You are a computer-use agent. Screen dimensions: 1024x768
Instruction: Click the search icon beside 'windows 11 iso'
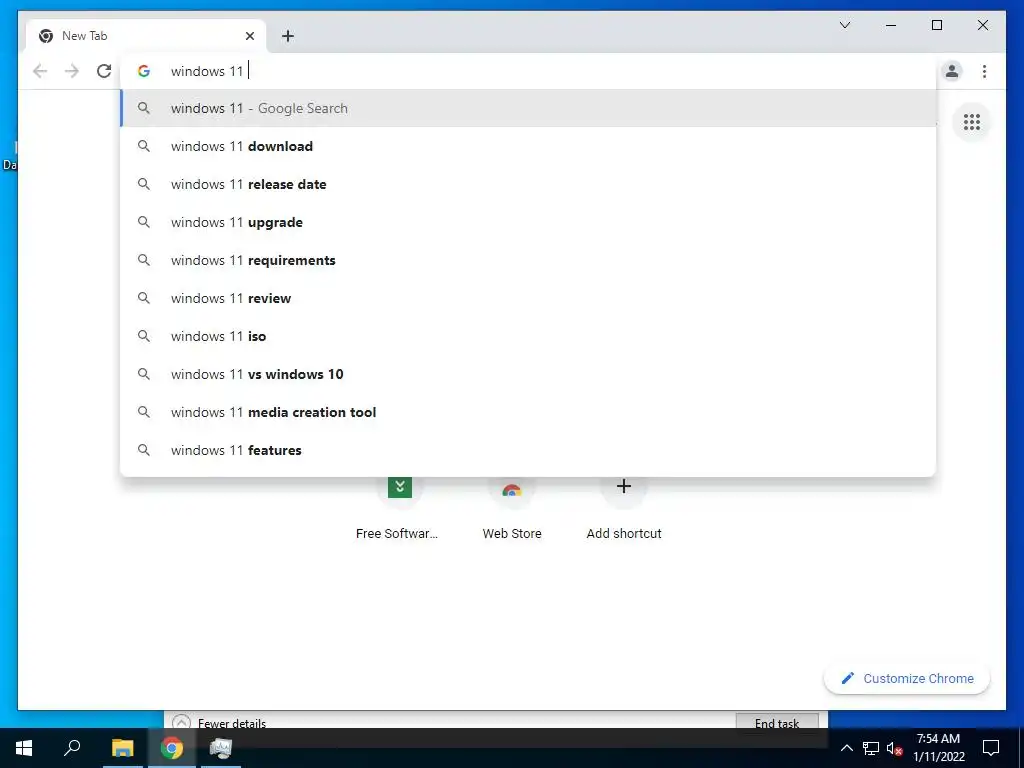point(144,336)
